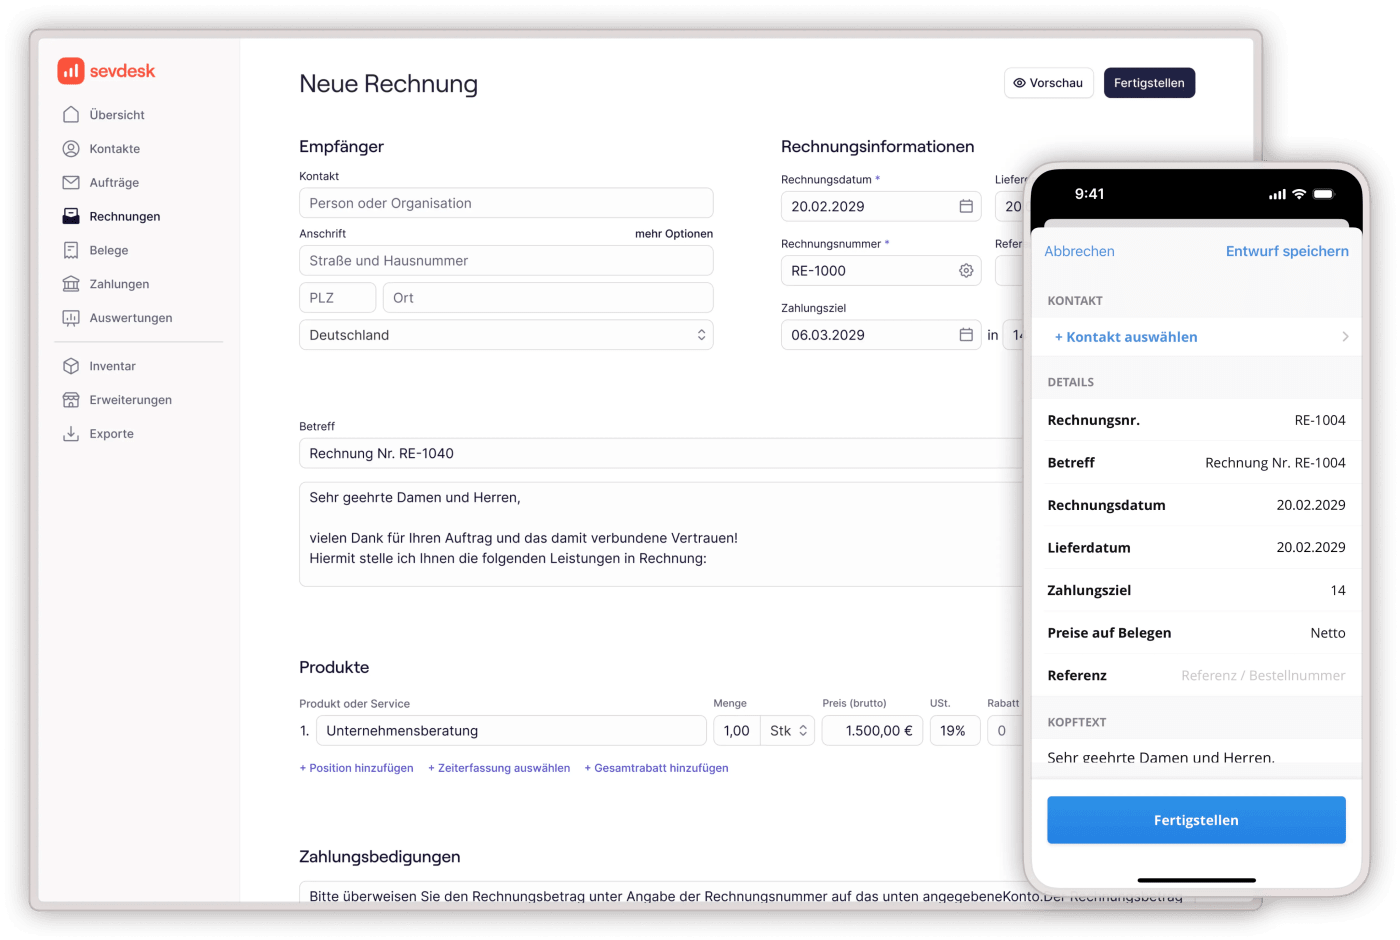
Task: Go to Aufträge menu item
Action: (x=114, y=183)
